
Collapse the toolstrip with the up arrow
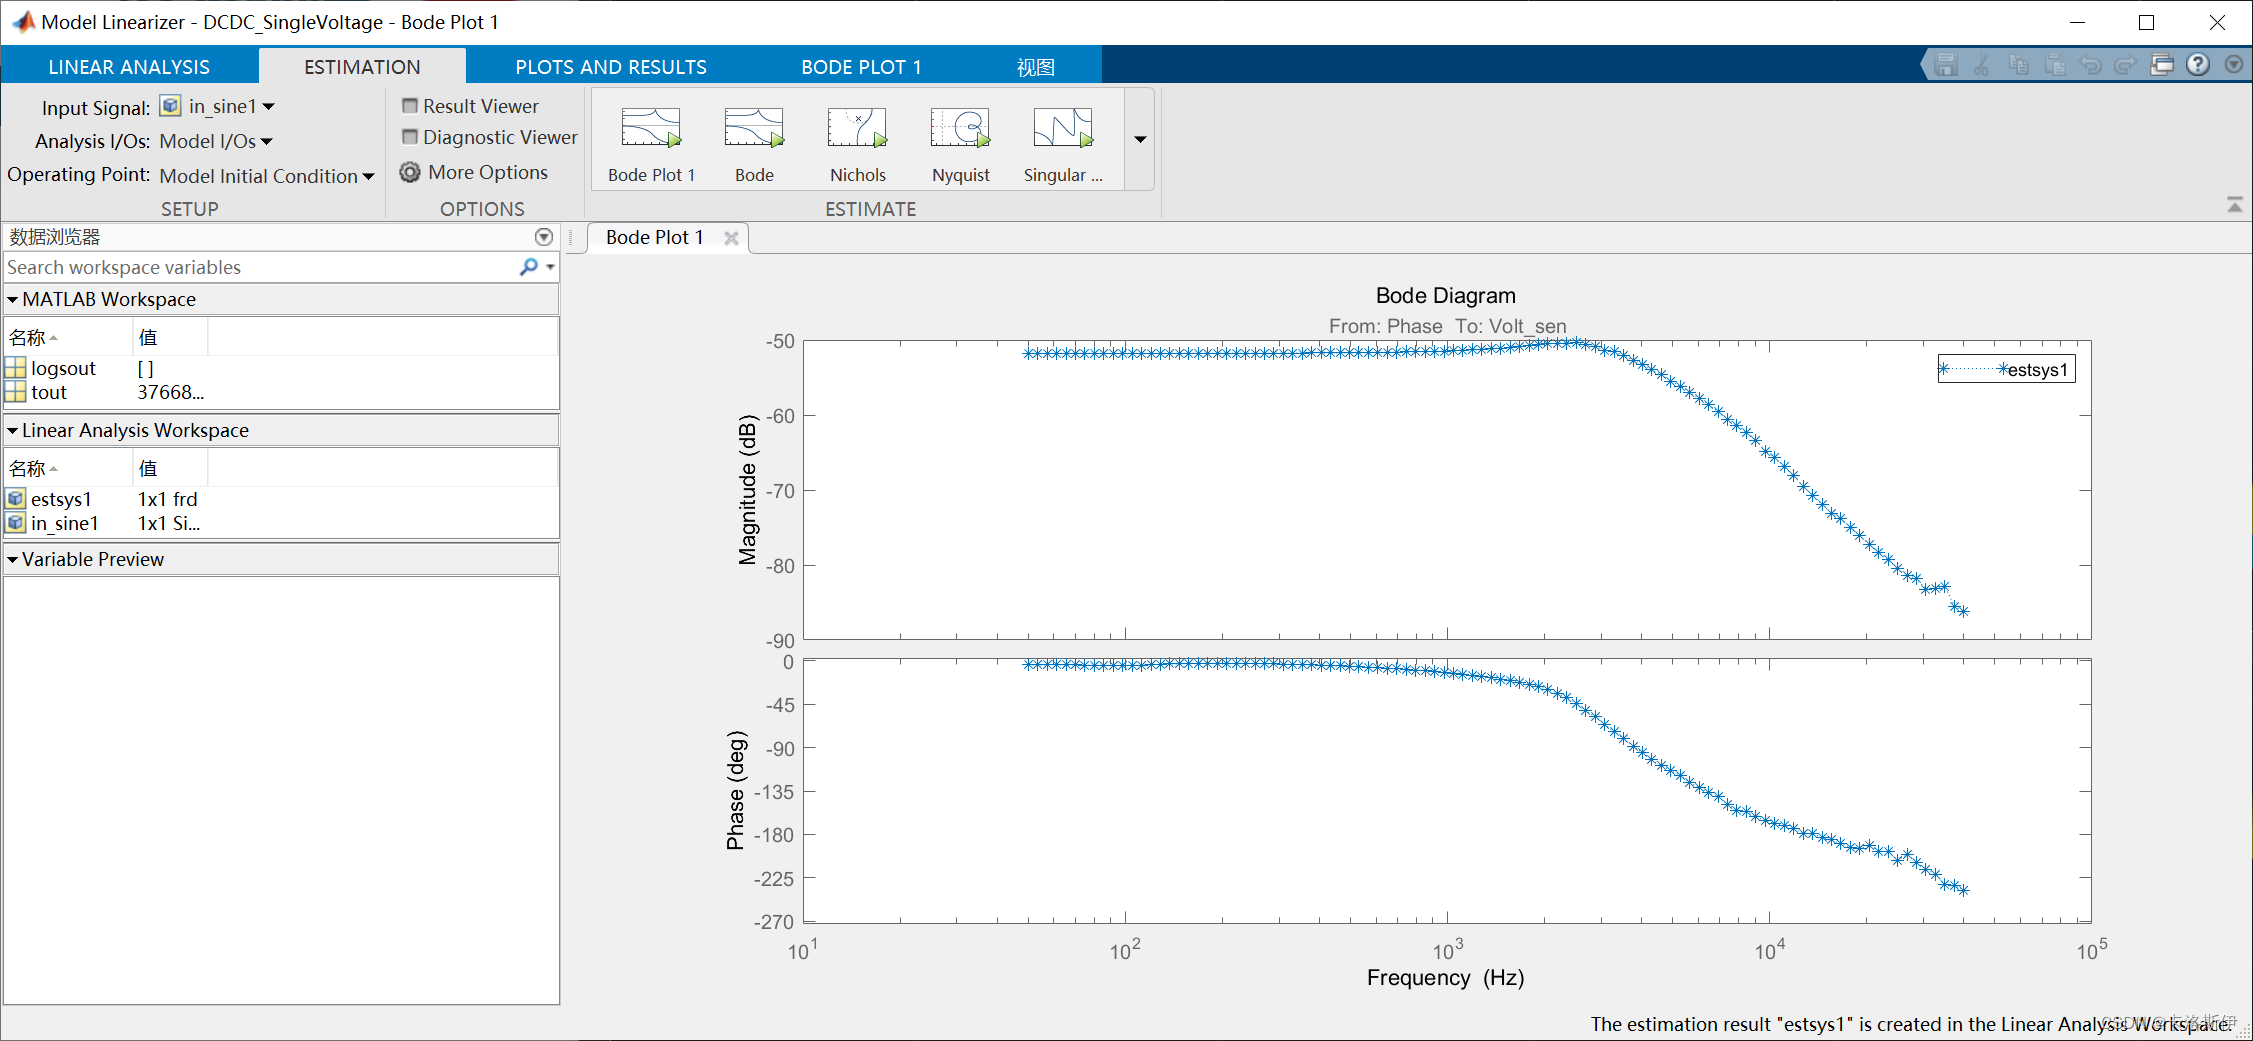2235,205
